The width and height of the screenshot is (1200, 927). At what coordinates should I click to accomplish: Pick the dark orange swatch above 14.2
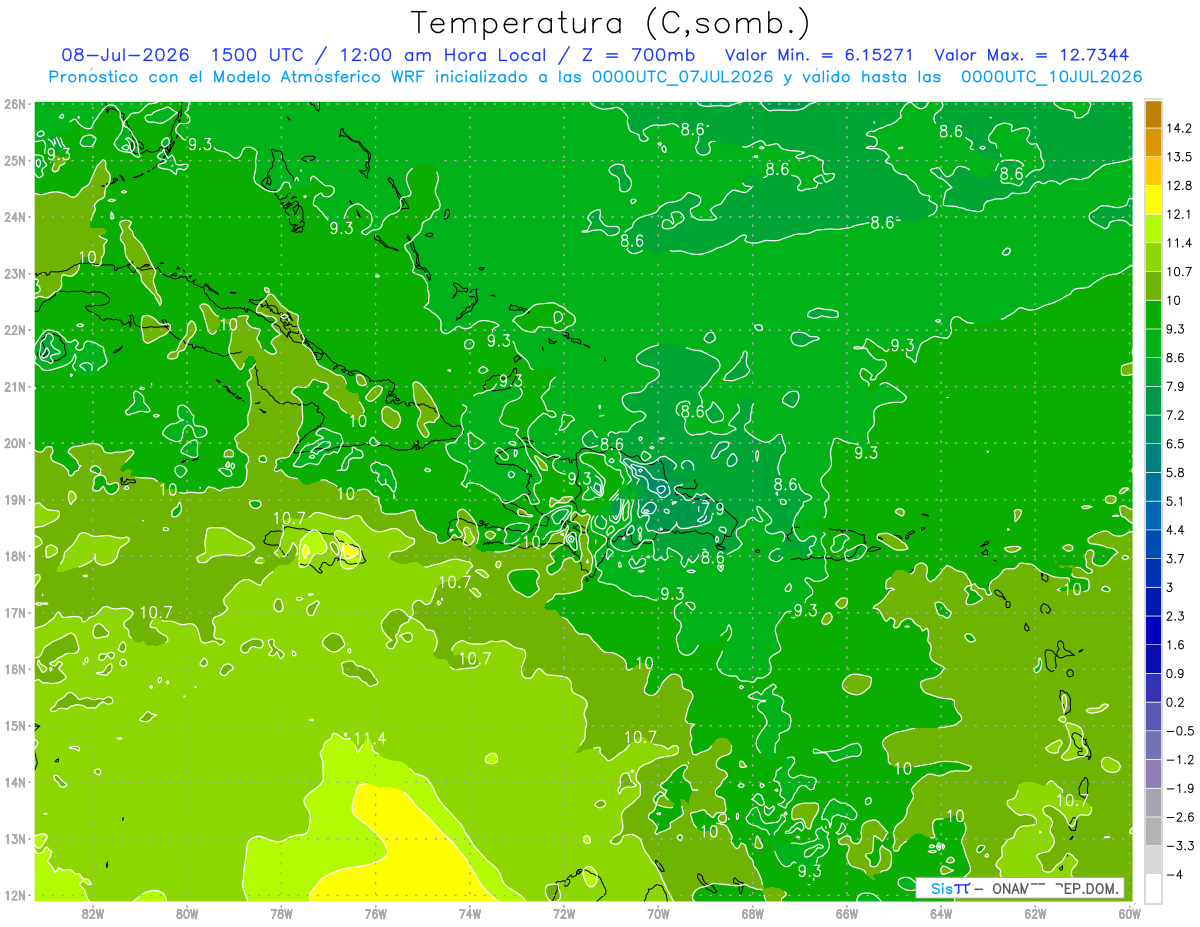pos(1153,114)
